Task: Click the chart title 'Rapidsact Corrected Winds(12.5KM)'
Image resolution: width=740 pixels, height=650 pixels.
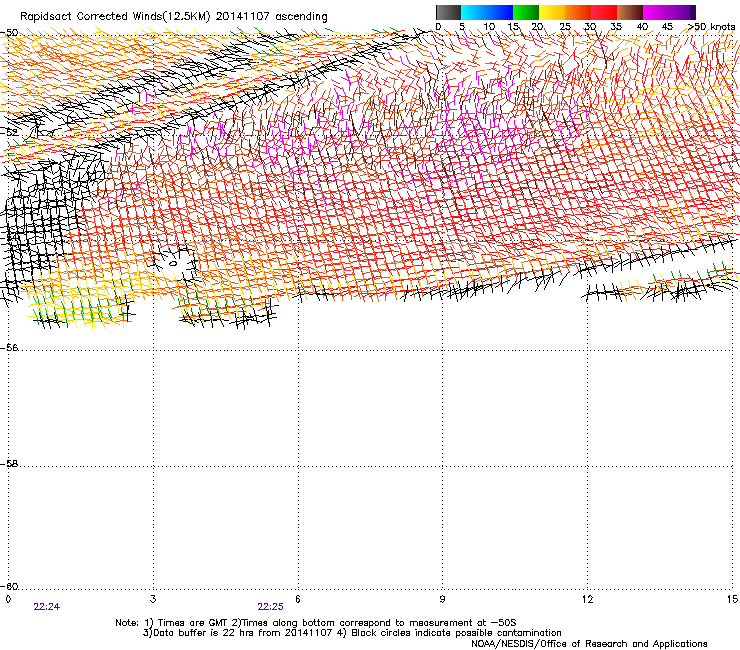Action: [x=115, y=16]
